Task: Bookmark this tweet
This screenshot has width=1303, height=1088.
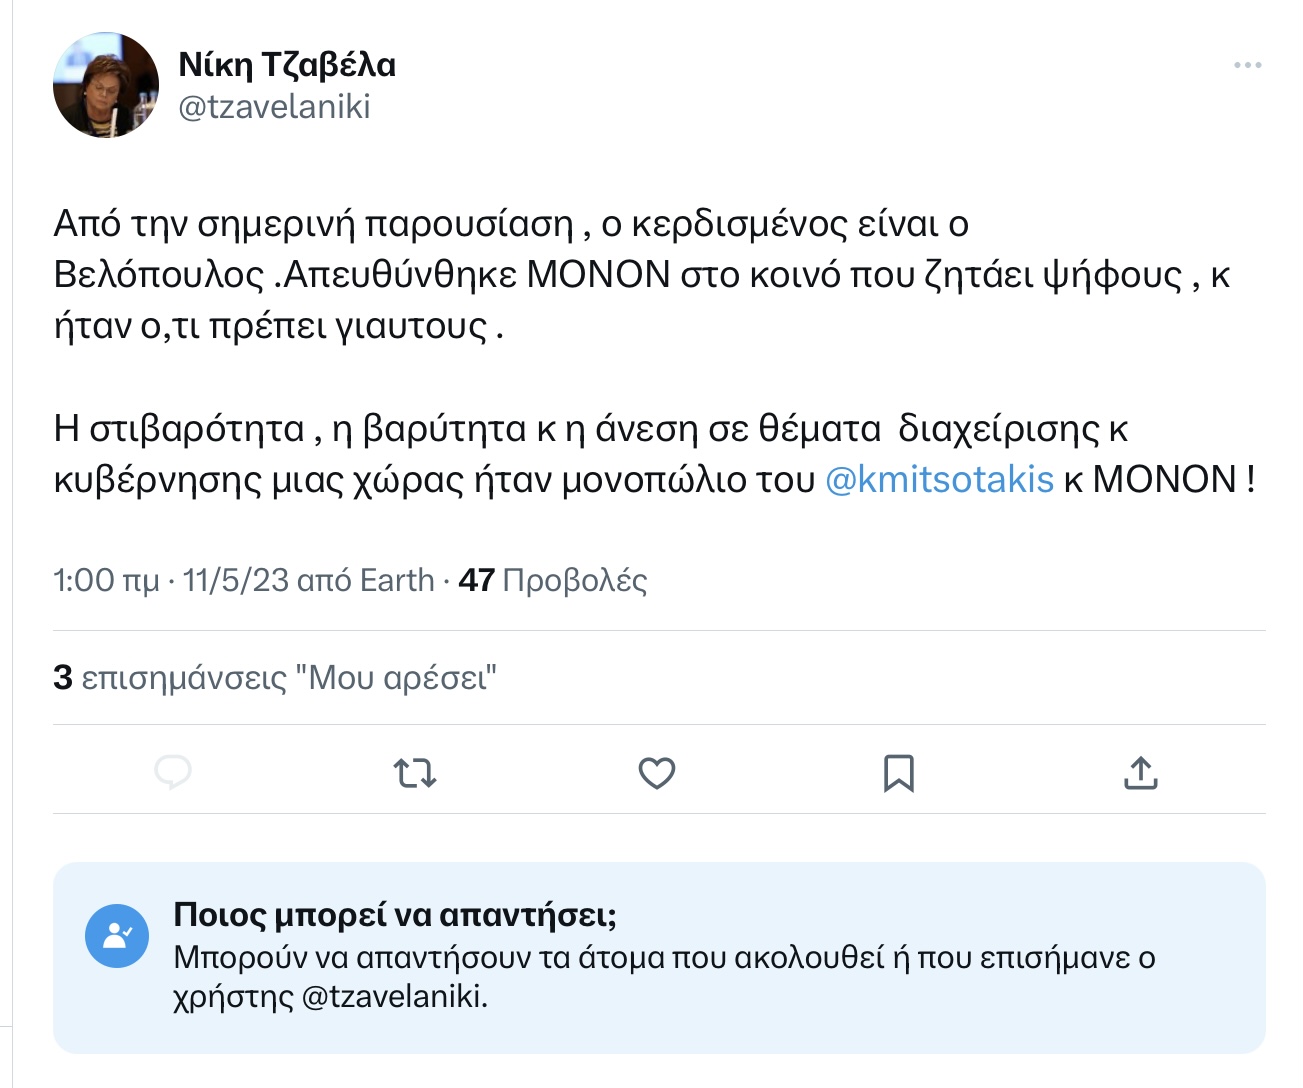Action: click(x=899, y=773)
